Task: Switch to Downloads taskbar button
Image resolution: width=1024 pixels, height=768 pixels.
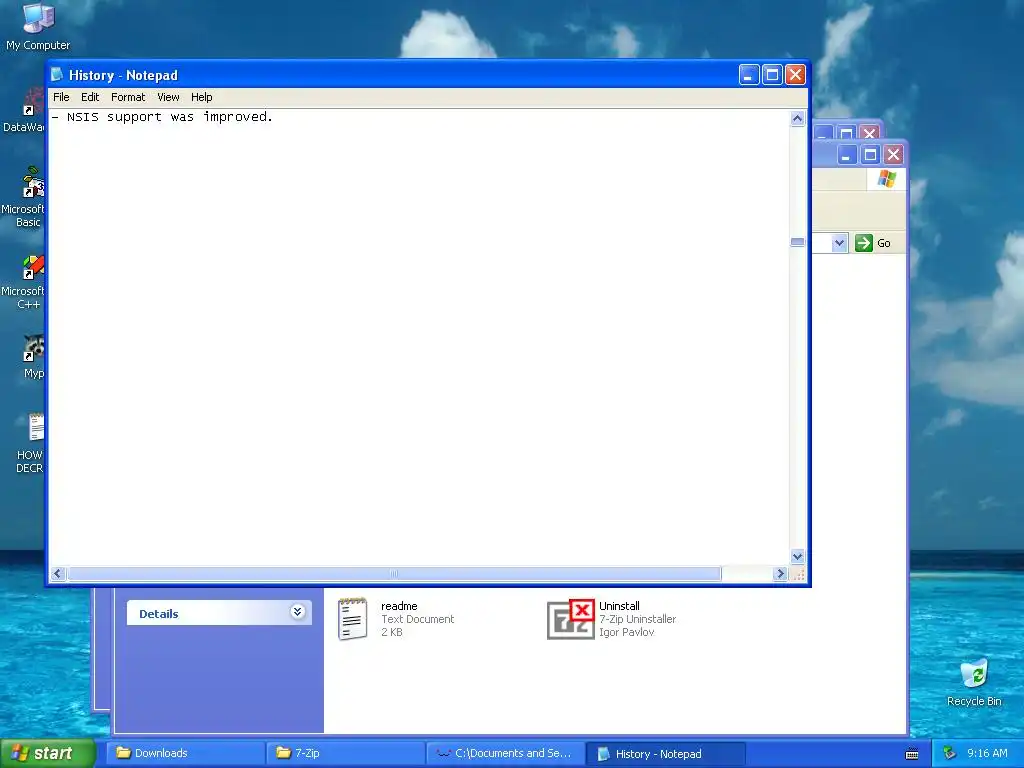Action: coord(185,753)
